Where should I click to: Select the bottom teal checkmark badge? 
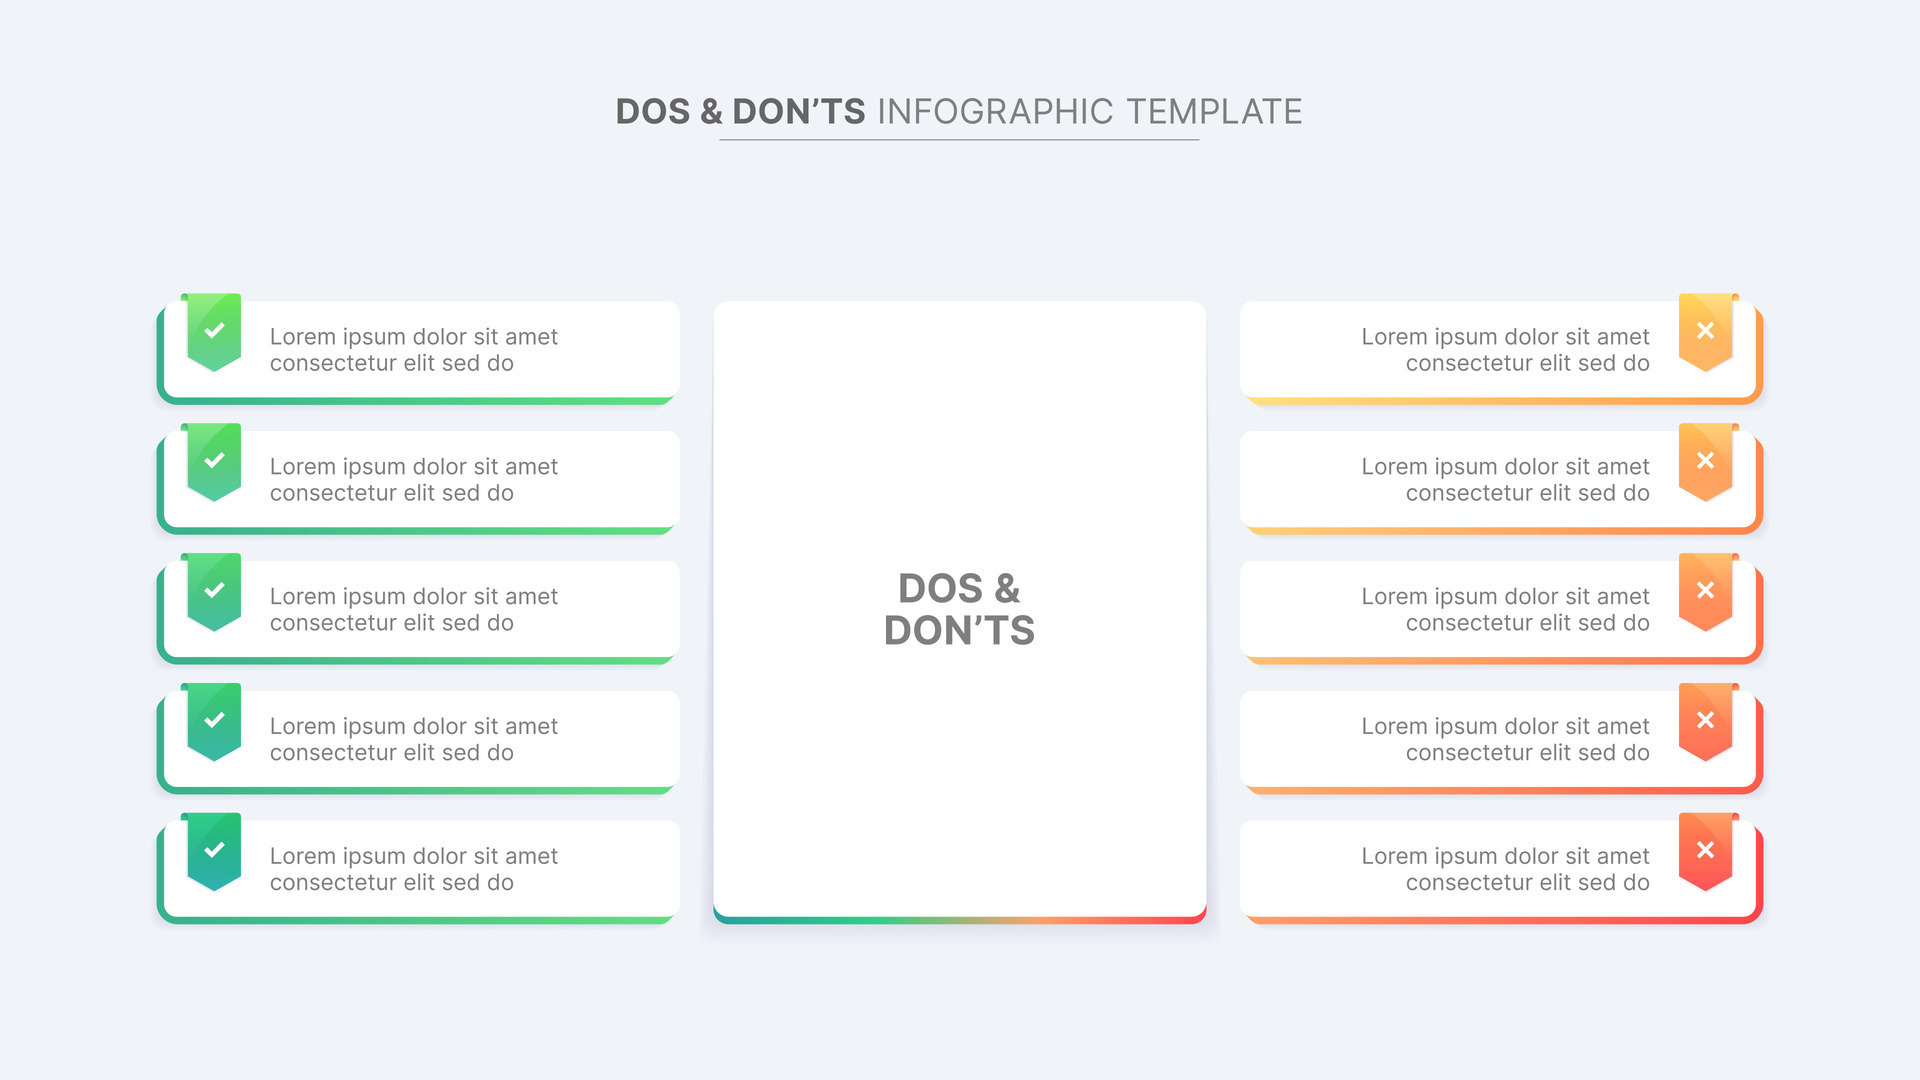pyautogui.click(x=213, y=850)
